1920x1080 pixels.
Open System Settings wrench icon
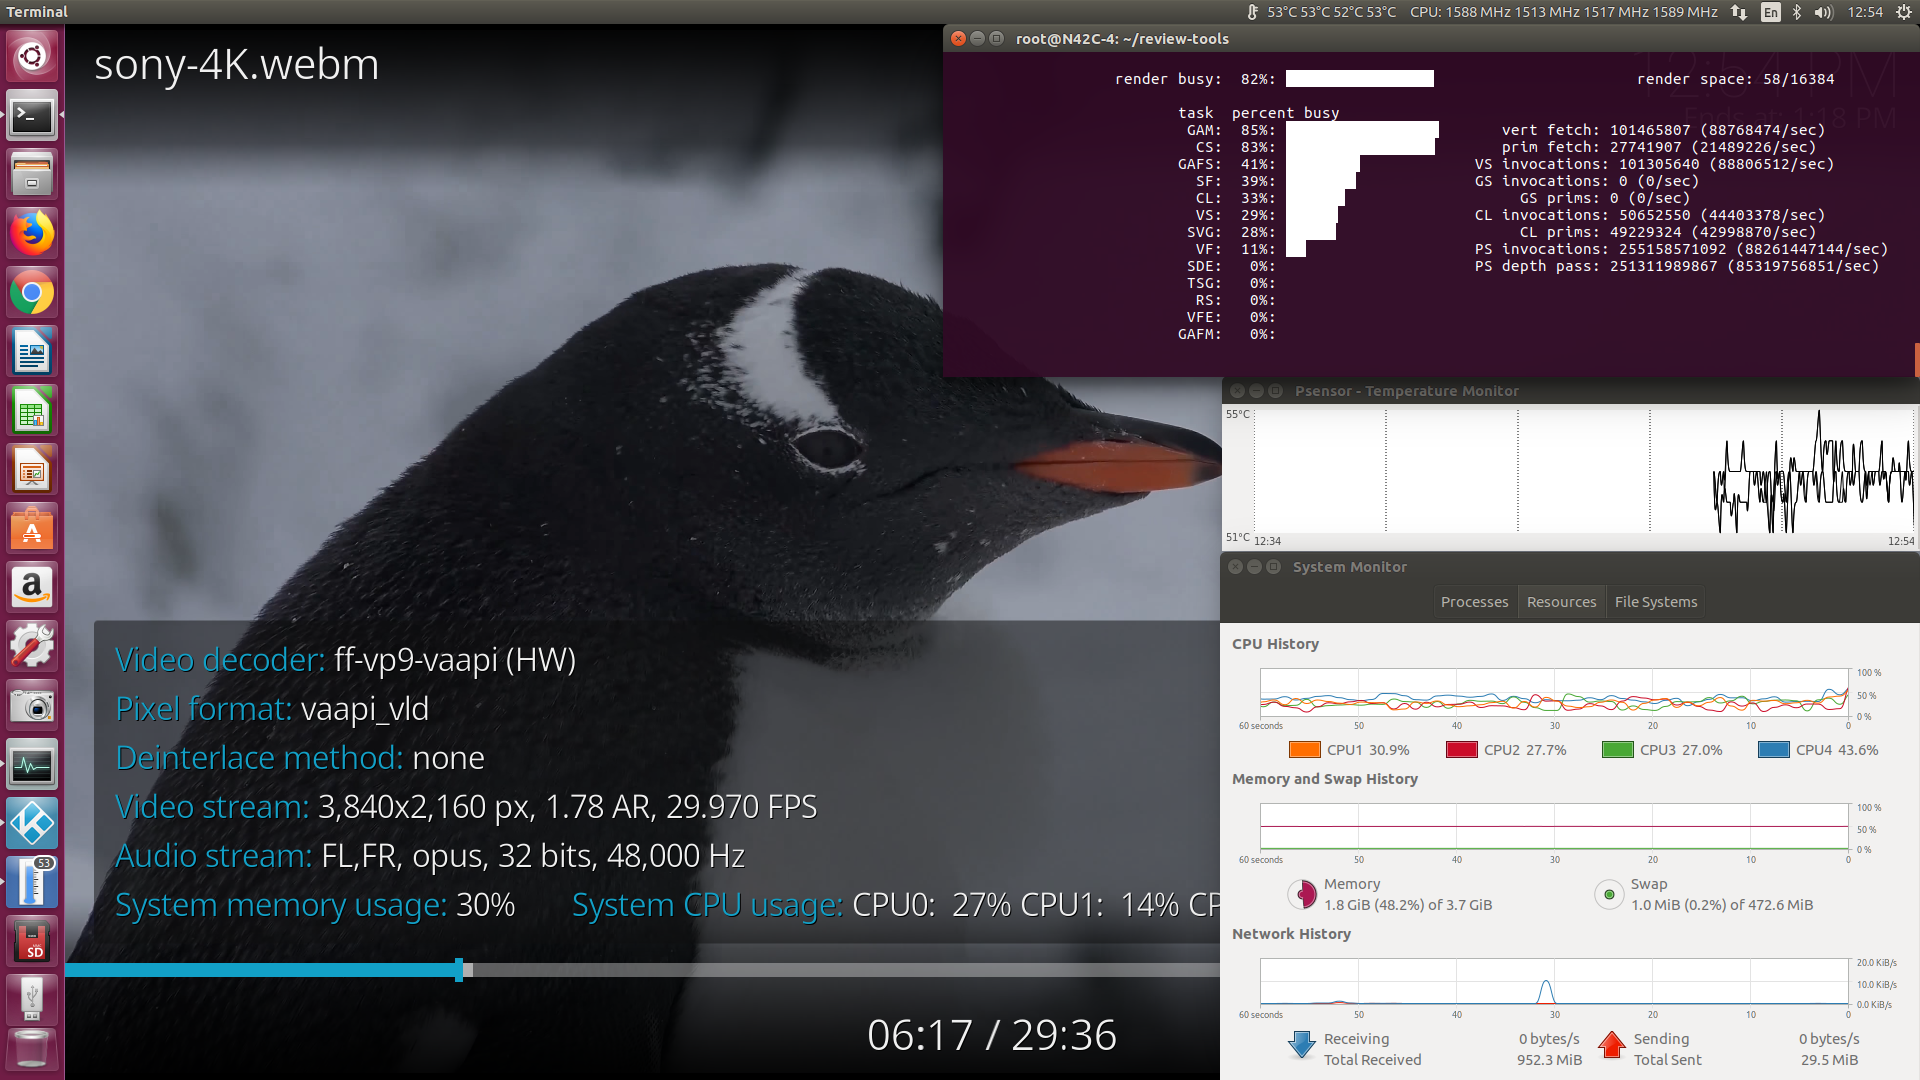pyautogui.click(x=32, y=647)
